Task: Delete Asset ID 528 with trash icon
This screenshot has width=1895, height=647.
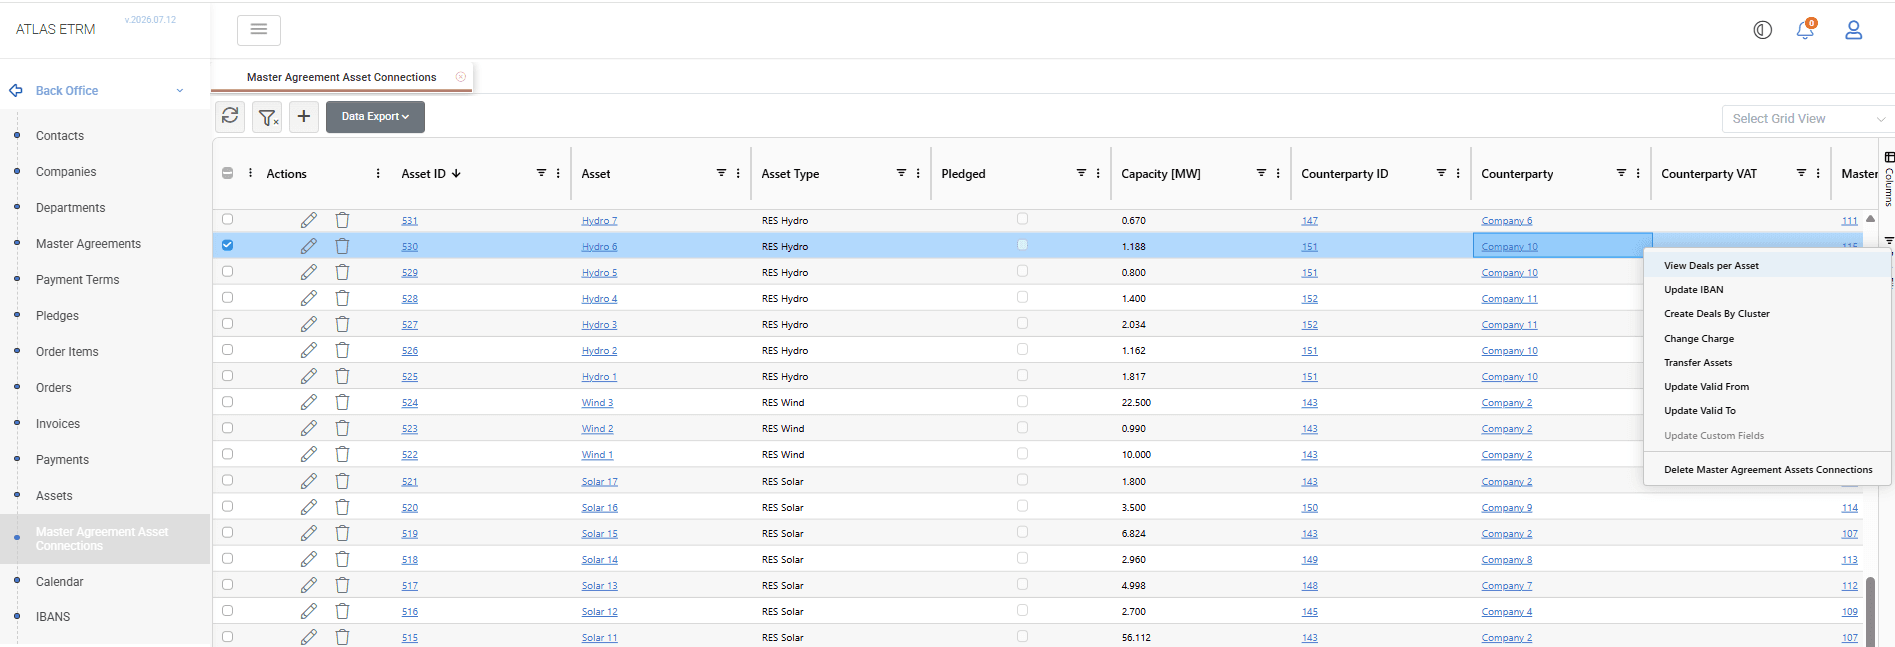Action: tap(342, 298)
